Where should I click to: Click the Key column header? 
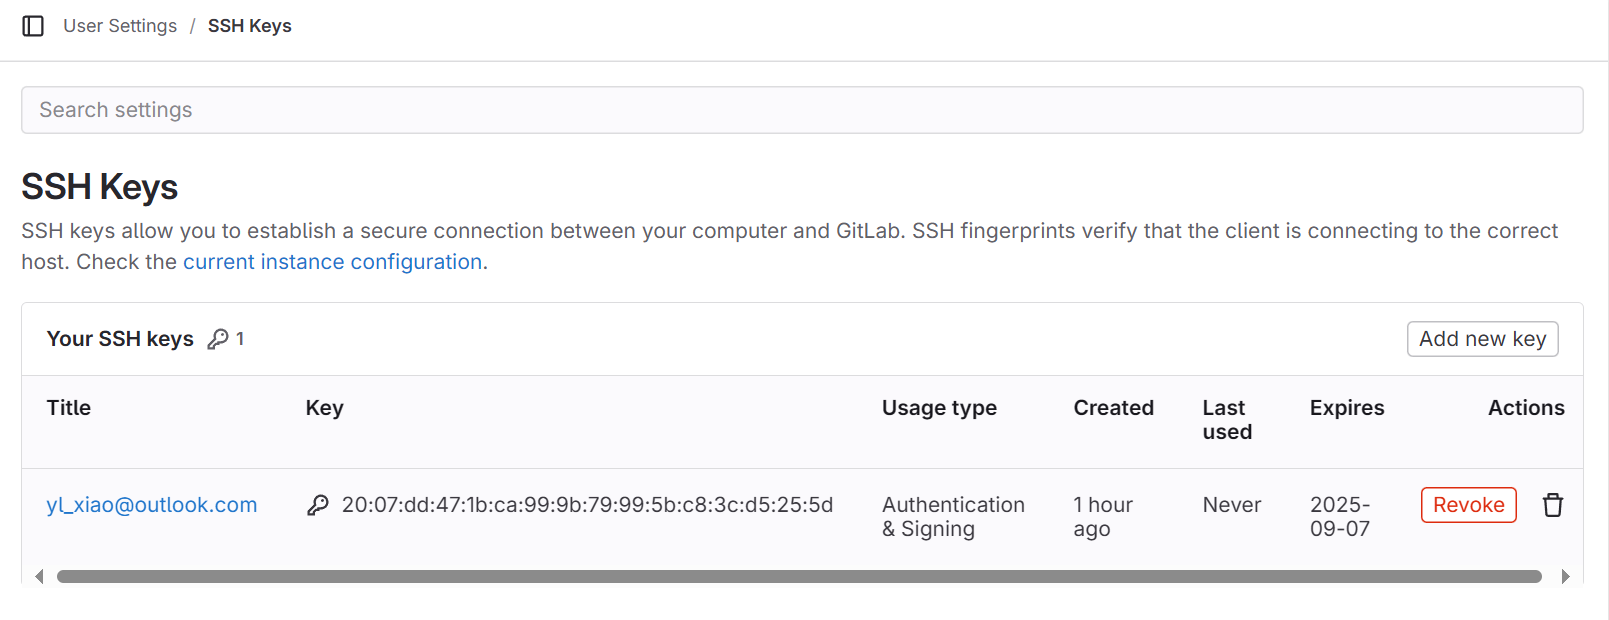324,408
